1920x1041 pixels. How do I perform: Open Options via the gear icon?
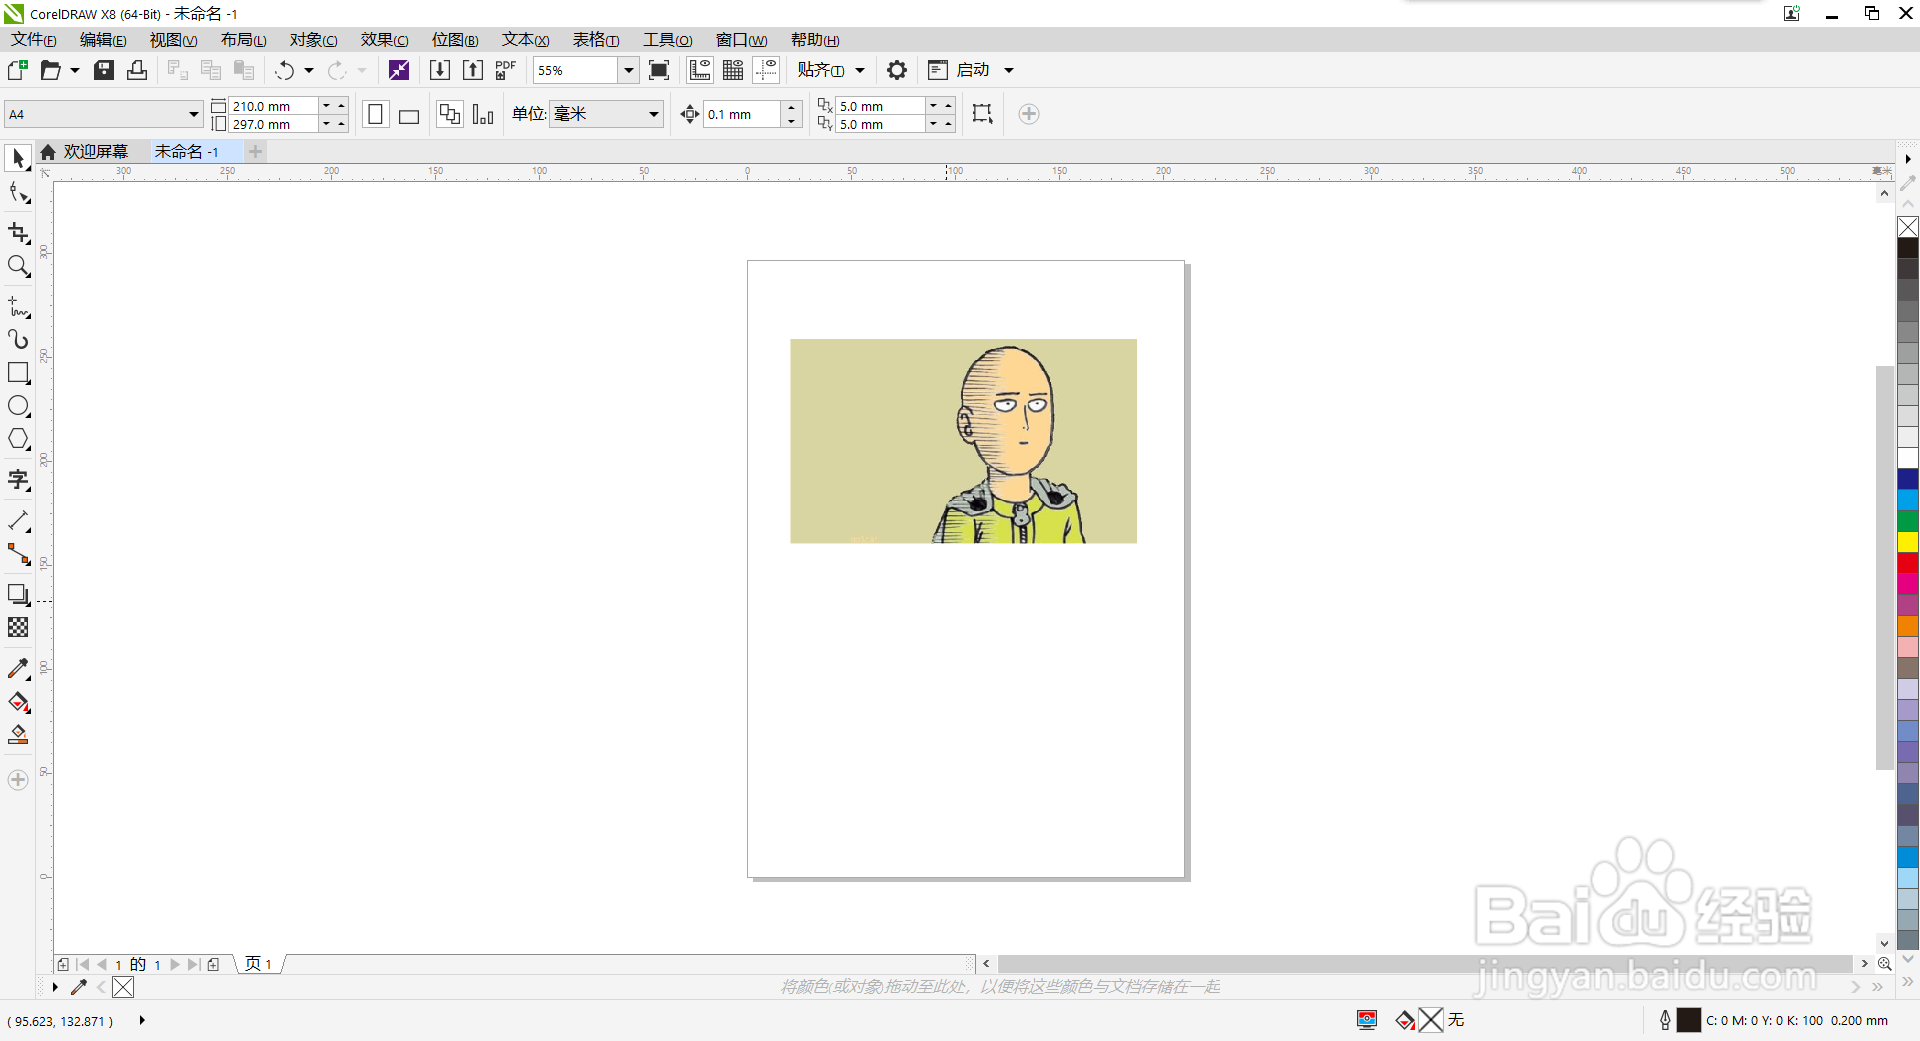(x=897, y=70)
